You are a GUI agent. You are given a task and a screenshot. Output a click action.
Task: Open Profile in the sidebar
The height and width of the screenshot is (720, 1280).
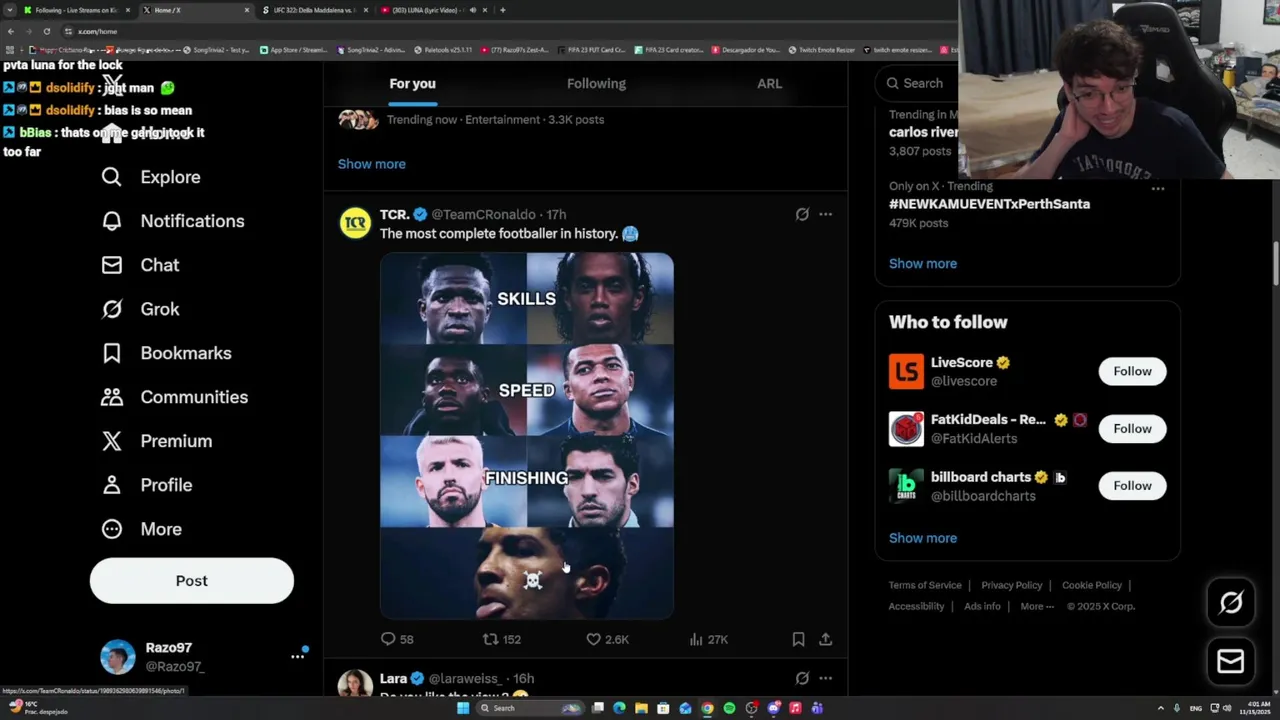[146, 485]
